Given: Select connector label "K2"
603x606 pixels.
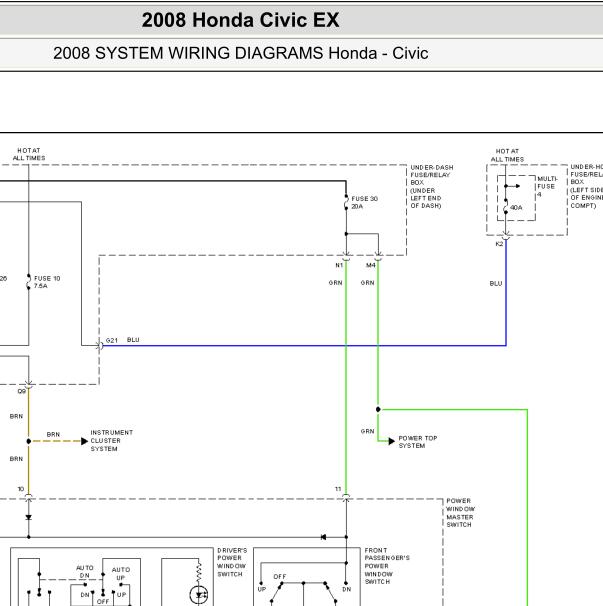Looking at the screenshot, I should pyautogui.click(x=499, y=244).
